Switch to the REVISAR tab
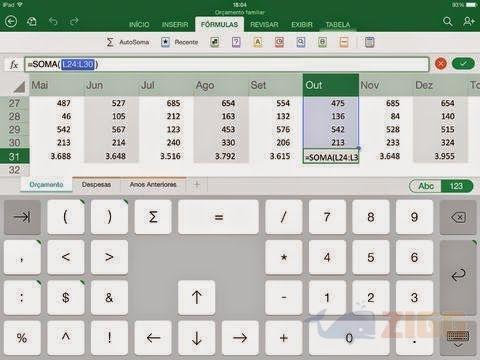480x360 pixels. pos(264,25)
